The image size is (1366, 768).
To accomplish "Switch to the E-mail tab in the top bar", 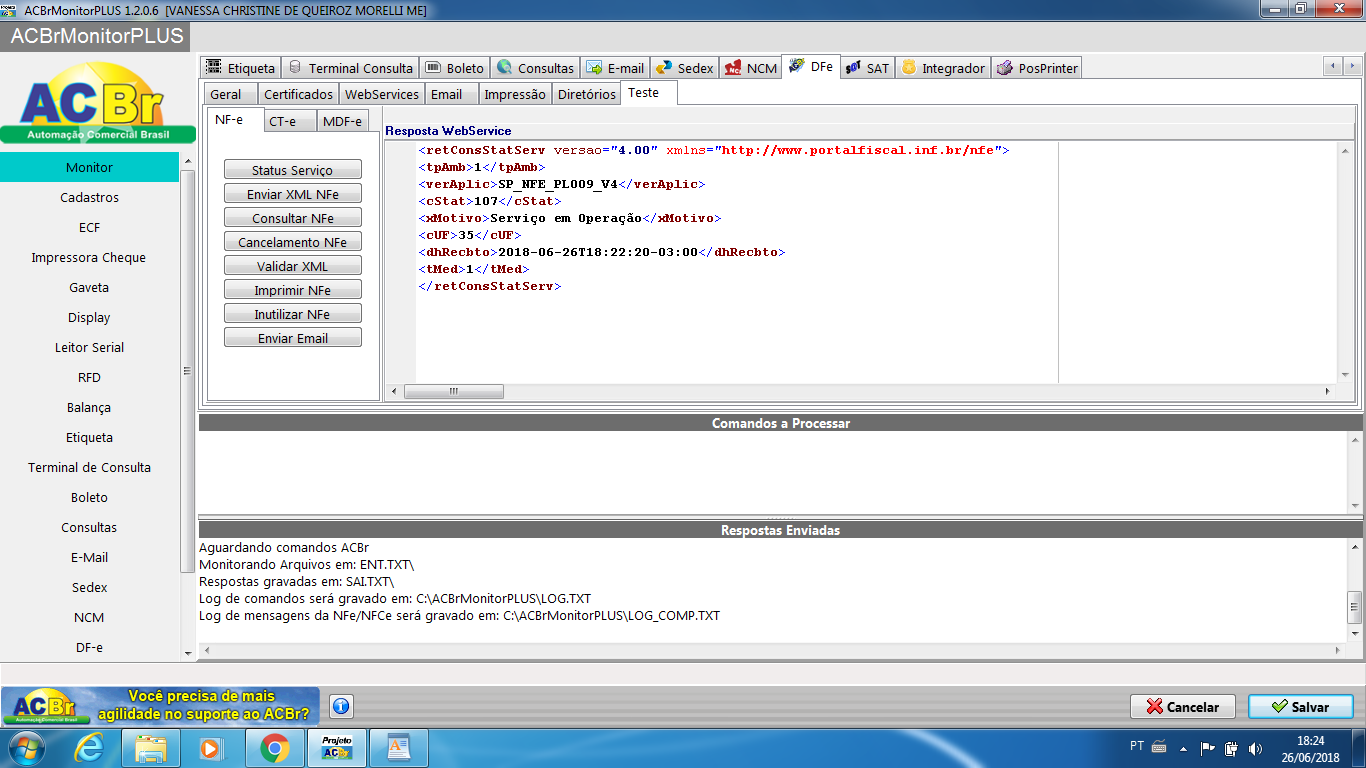I will click(x=615, y=68).
